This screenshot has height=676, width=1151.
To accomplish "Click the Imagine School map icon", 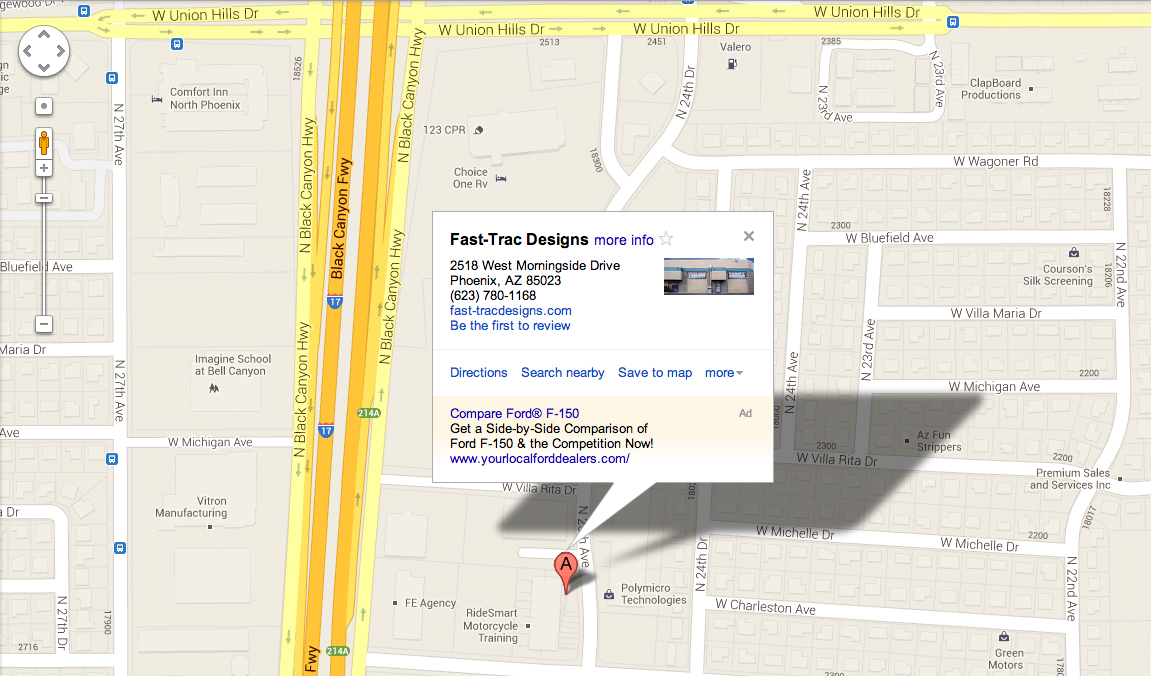I will click(214, 388).
